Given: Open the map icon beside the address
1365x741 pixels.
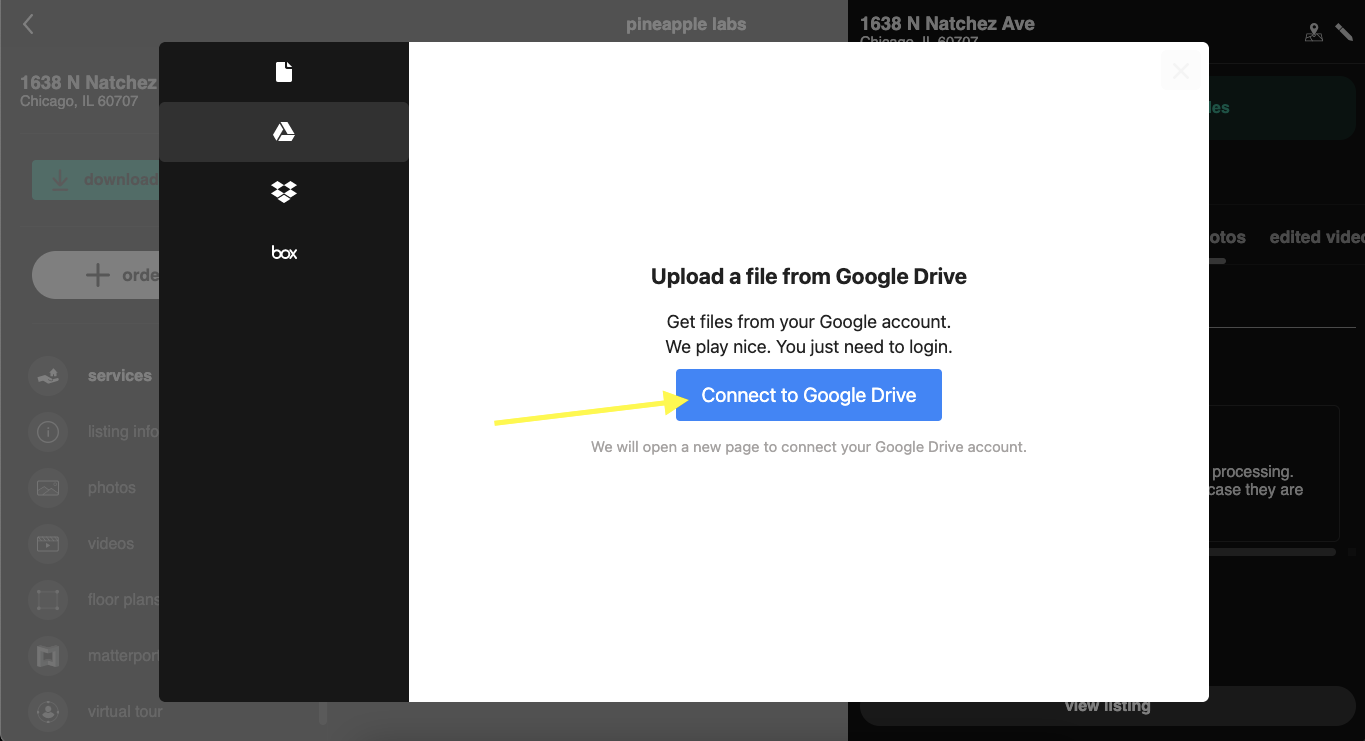Looking at the screenshot, I should click(x=1314, y=33).
